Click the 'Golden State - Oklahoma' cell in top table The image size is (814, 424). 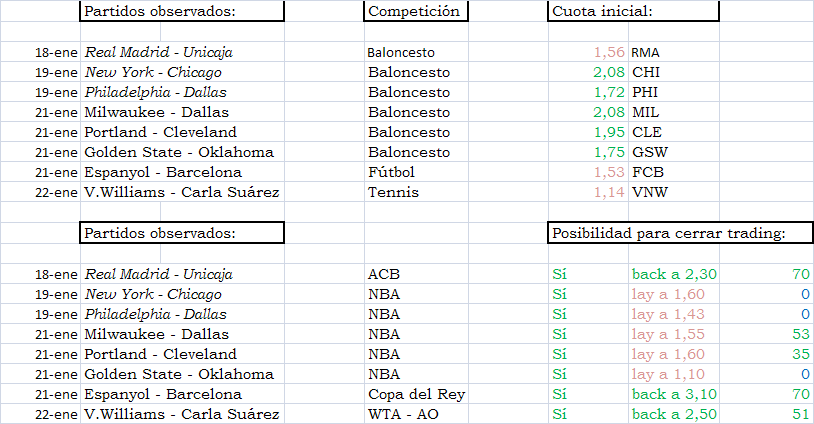click(x=182, y=152)
